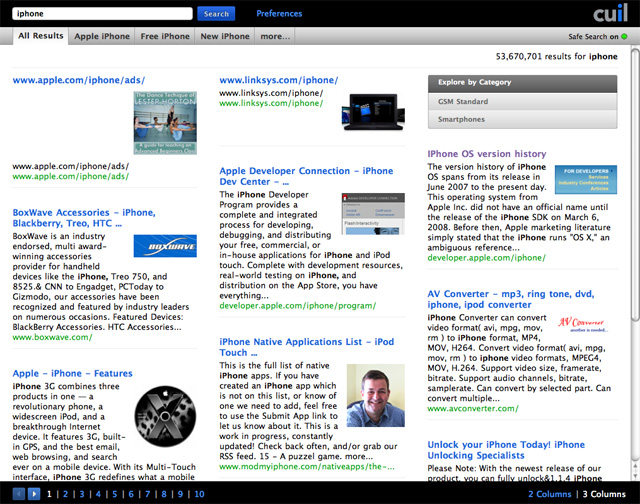Viewport: 640px width, 504px height.
Task: Go to results page 5
Action: [x=115, y=494]
